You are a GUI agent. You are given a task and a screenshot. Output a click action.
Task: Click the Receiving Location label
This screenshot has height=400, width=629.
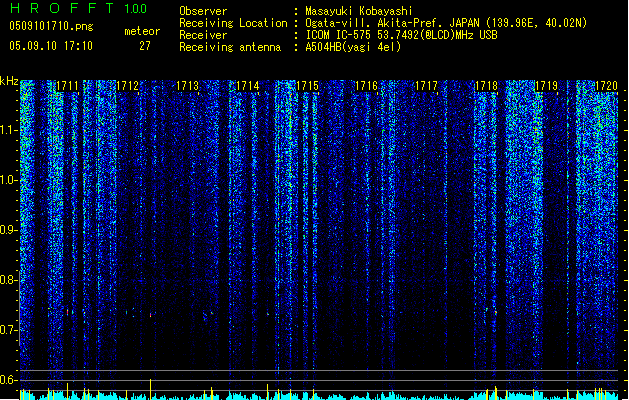pyautogui.click(x=233, y=23)
